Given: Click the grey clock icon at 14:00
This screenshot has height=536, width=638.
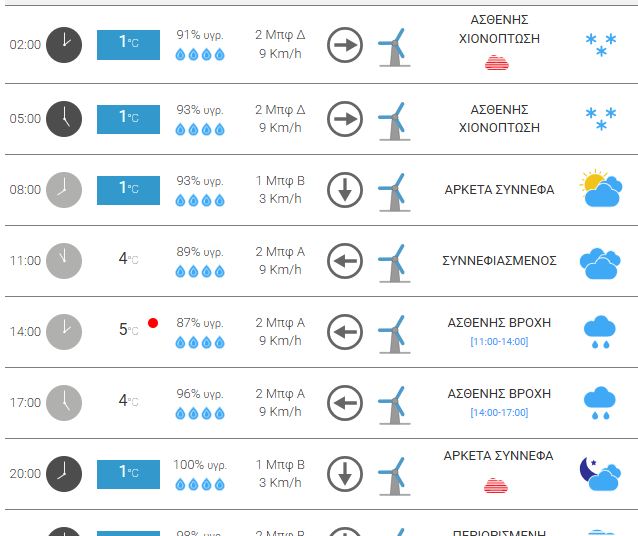Looking at the screenshot, I should [x=64, y=331].
